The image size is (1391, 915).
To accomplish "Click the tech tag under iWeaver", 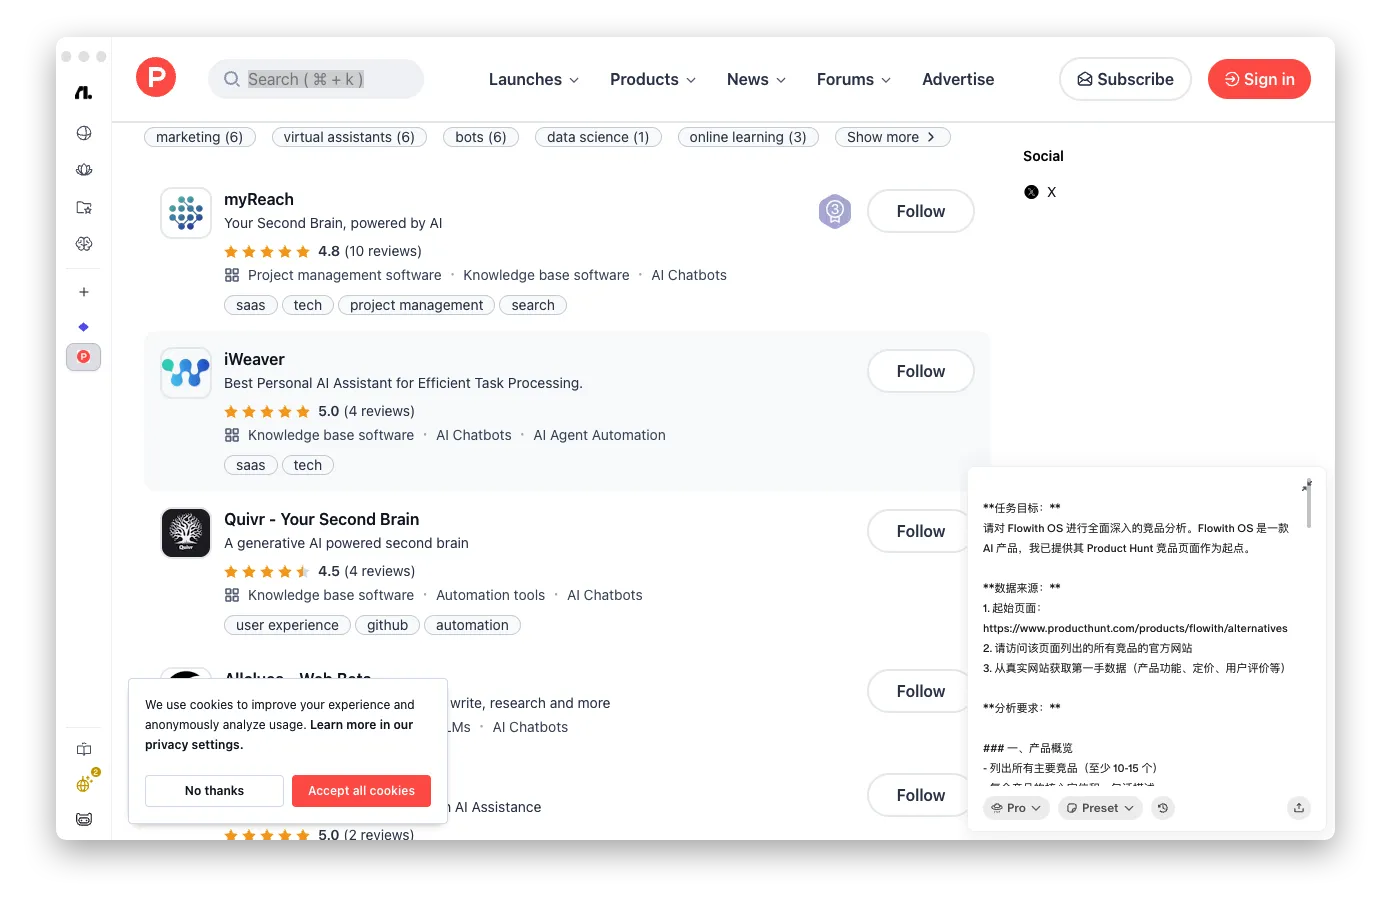I will click(x=308, y=465).
